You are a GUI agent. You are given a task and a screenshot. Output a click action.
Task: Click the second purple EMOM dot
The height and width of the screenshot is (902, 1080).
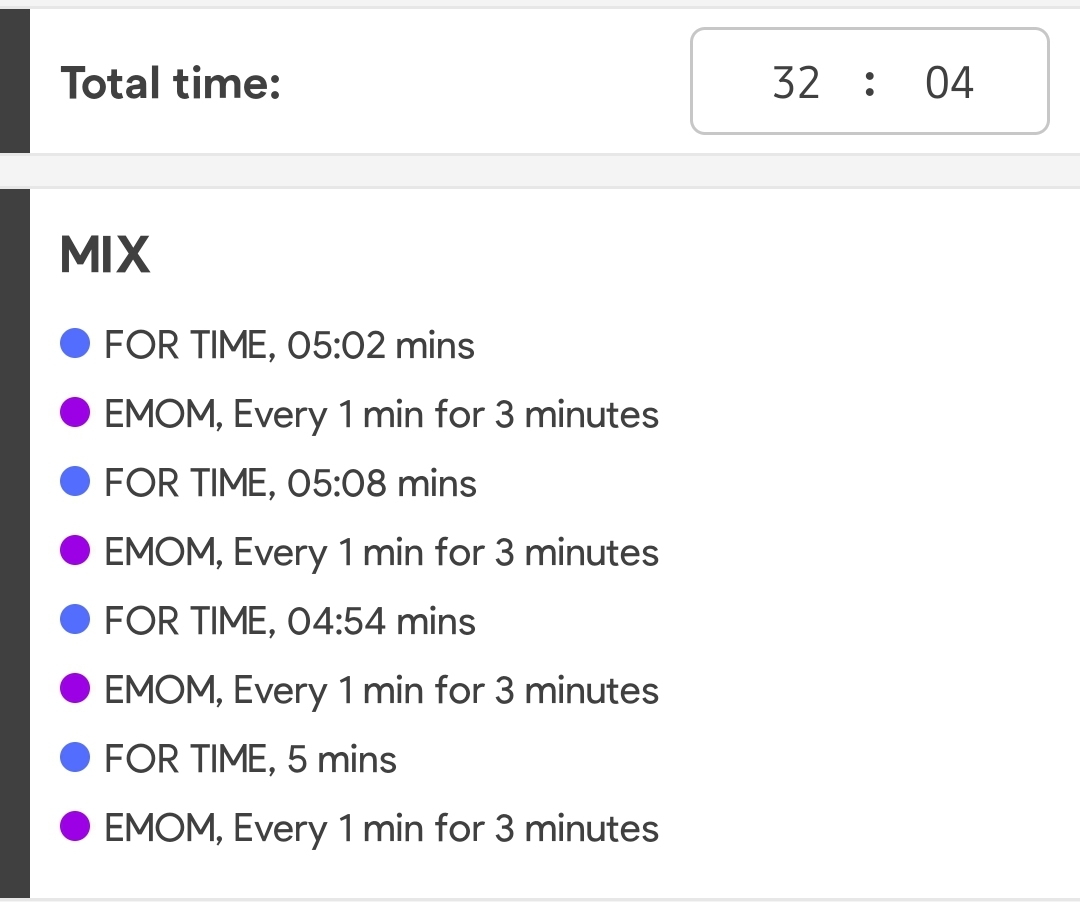coord(75,550)
